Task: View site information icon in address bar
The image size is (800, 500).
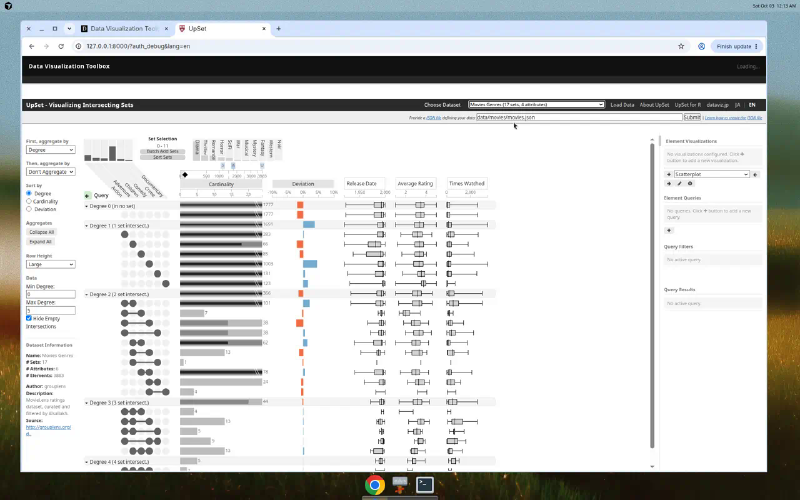Action: coord(78,46)
